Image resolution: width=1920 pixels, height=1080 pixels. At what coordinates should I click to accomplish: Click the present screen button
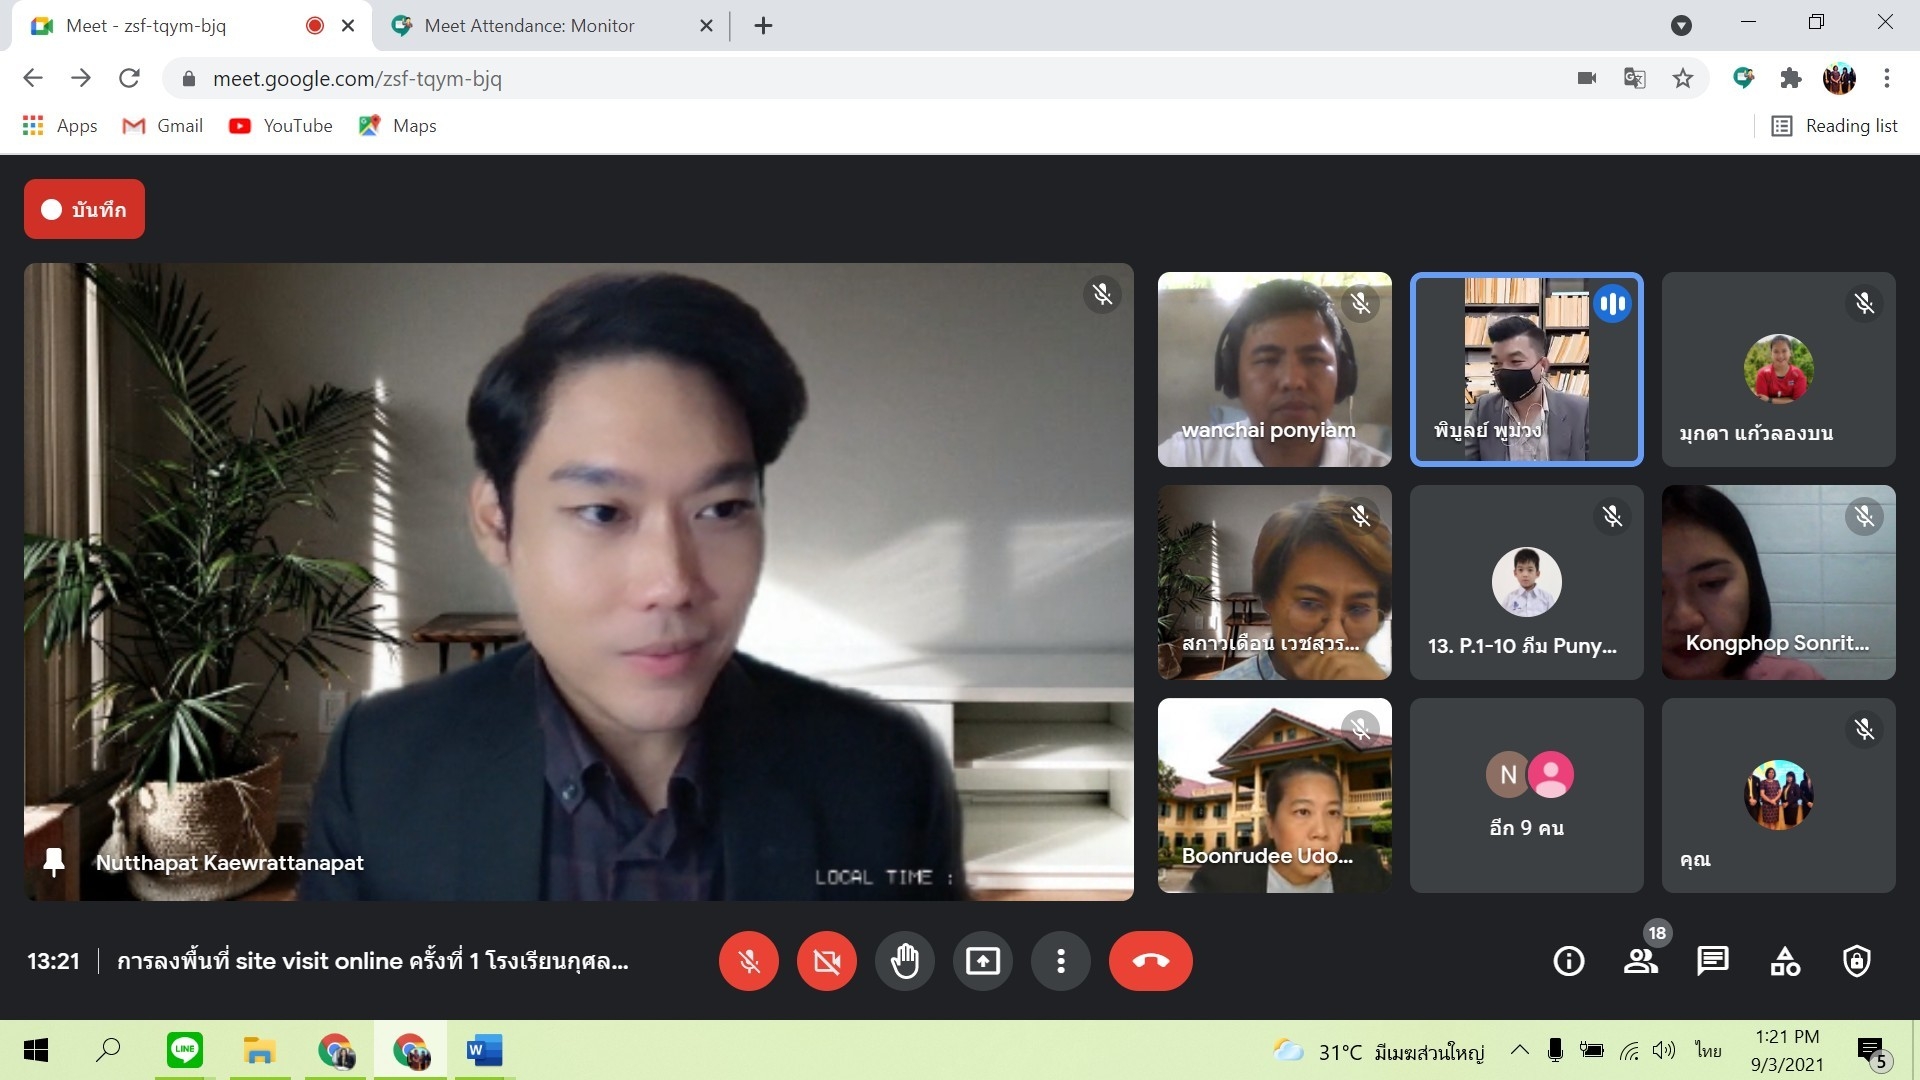(x=982, y=961)
